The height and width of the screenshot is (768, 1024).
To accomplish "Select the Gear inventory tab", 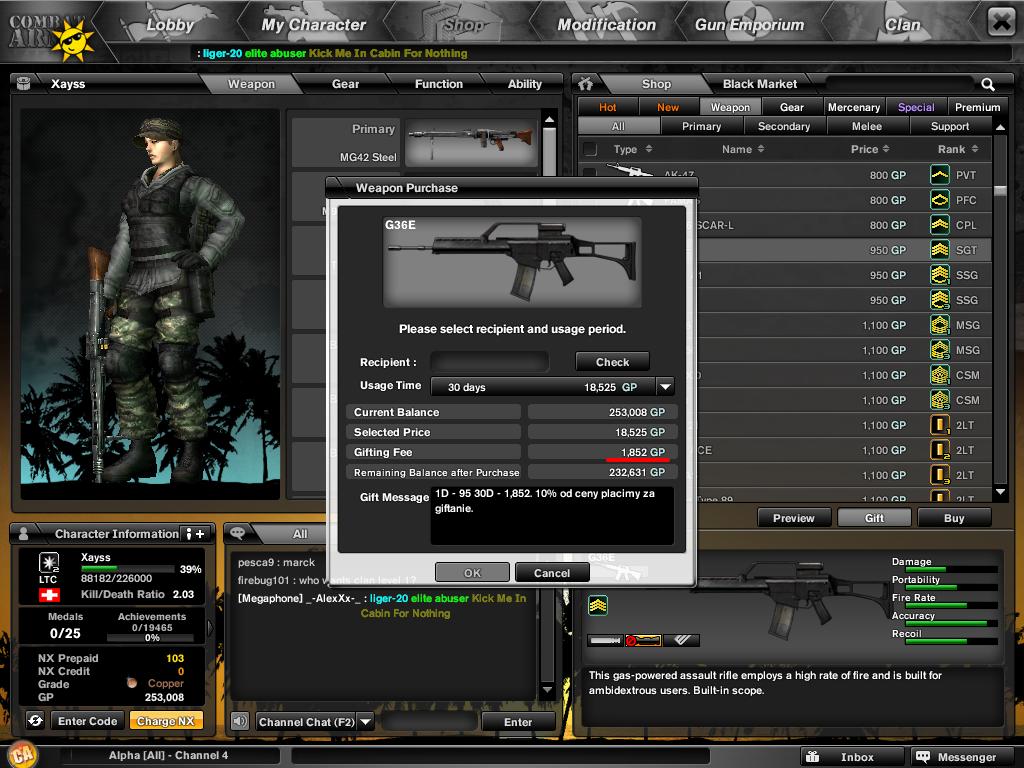I will coord(345,84).
